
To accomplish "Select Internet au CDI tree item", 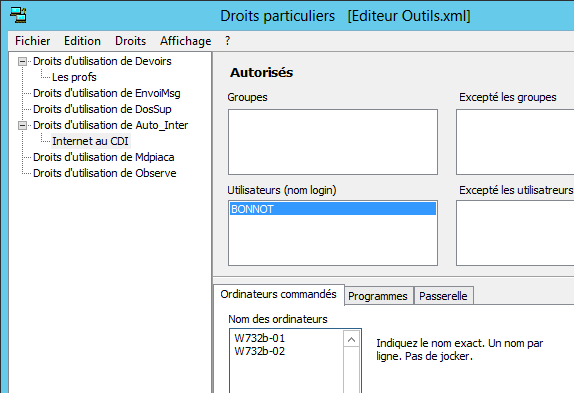I will click(90, 141).
